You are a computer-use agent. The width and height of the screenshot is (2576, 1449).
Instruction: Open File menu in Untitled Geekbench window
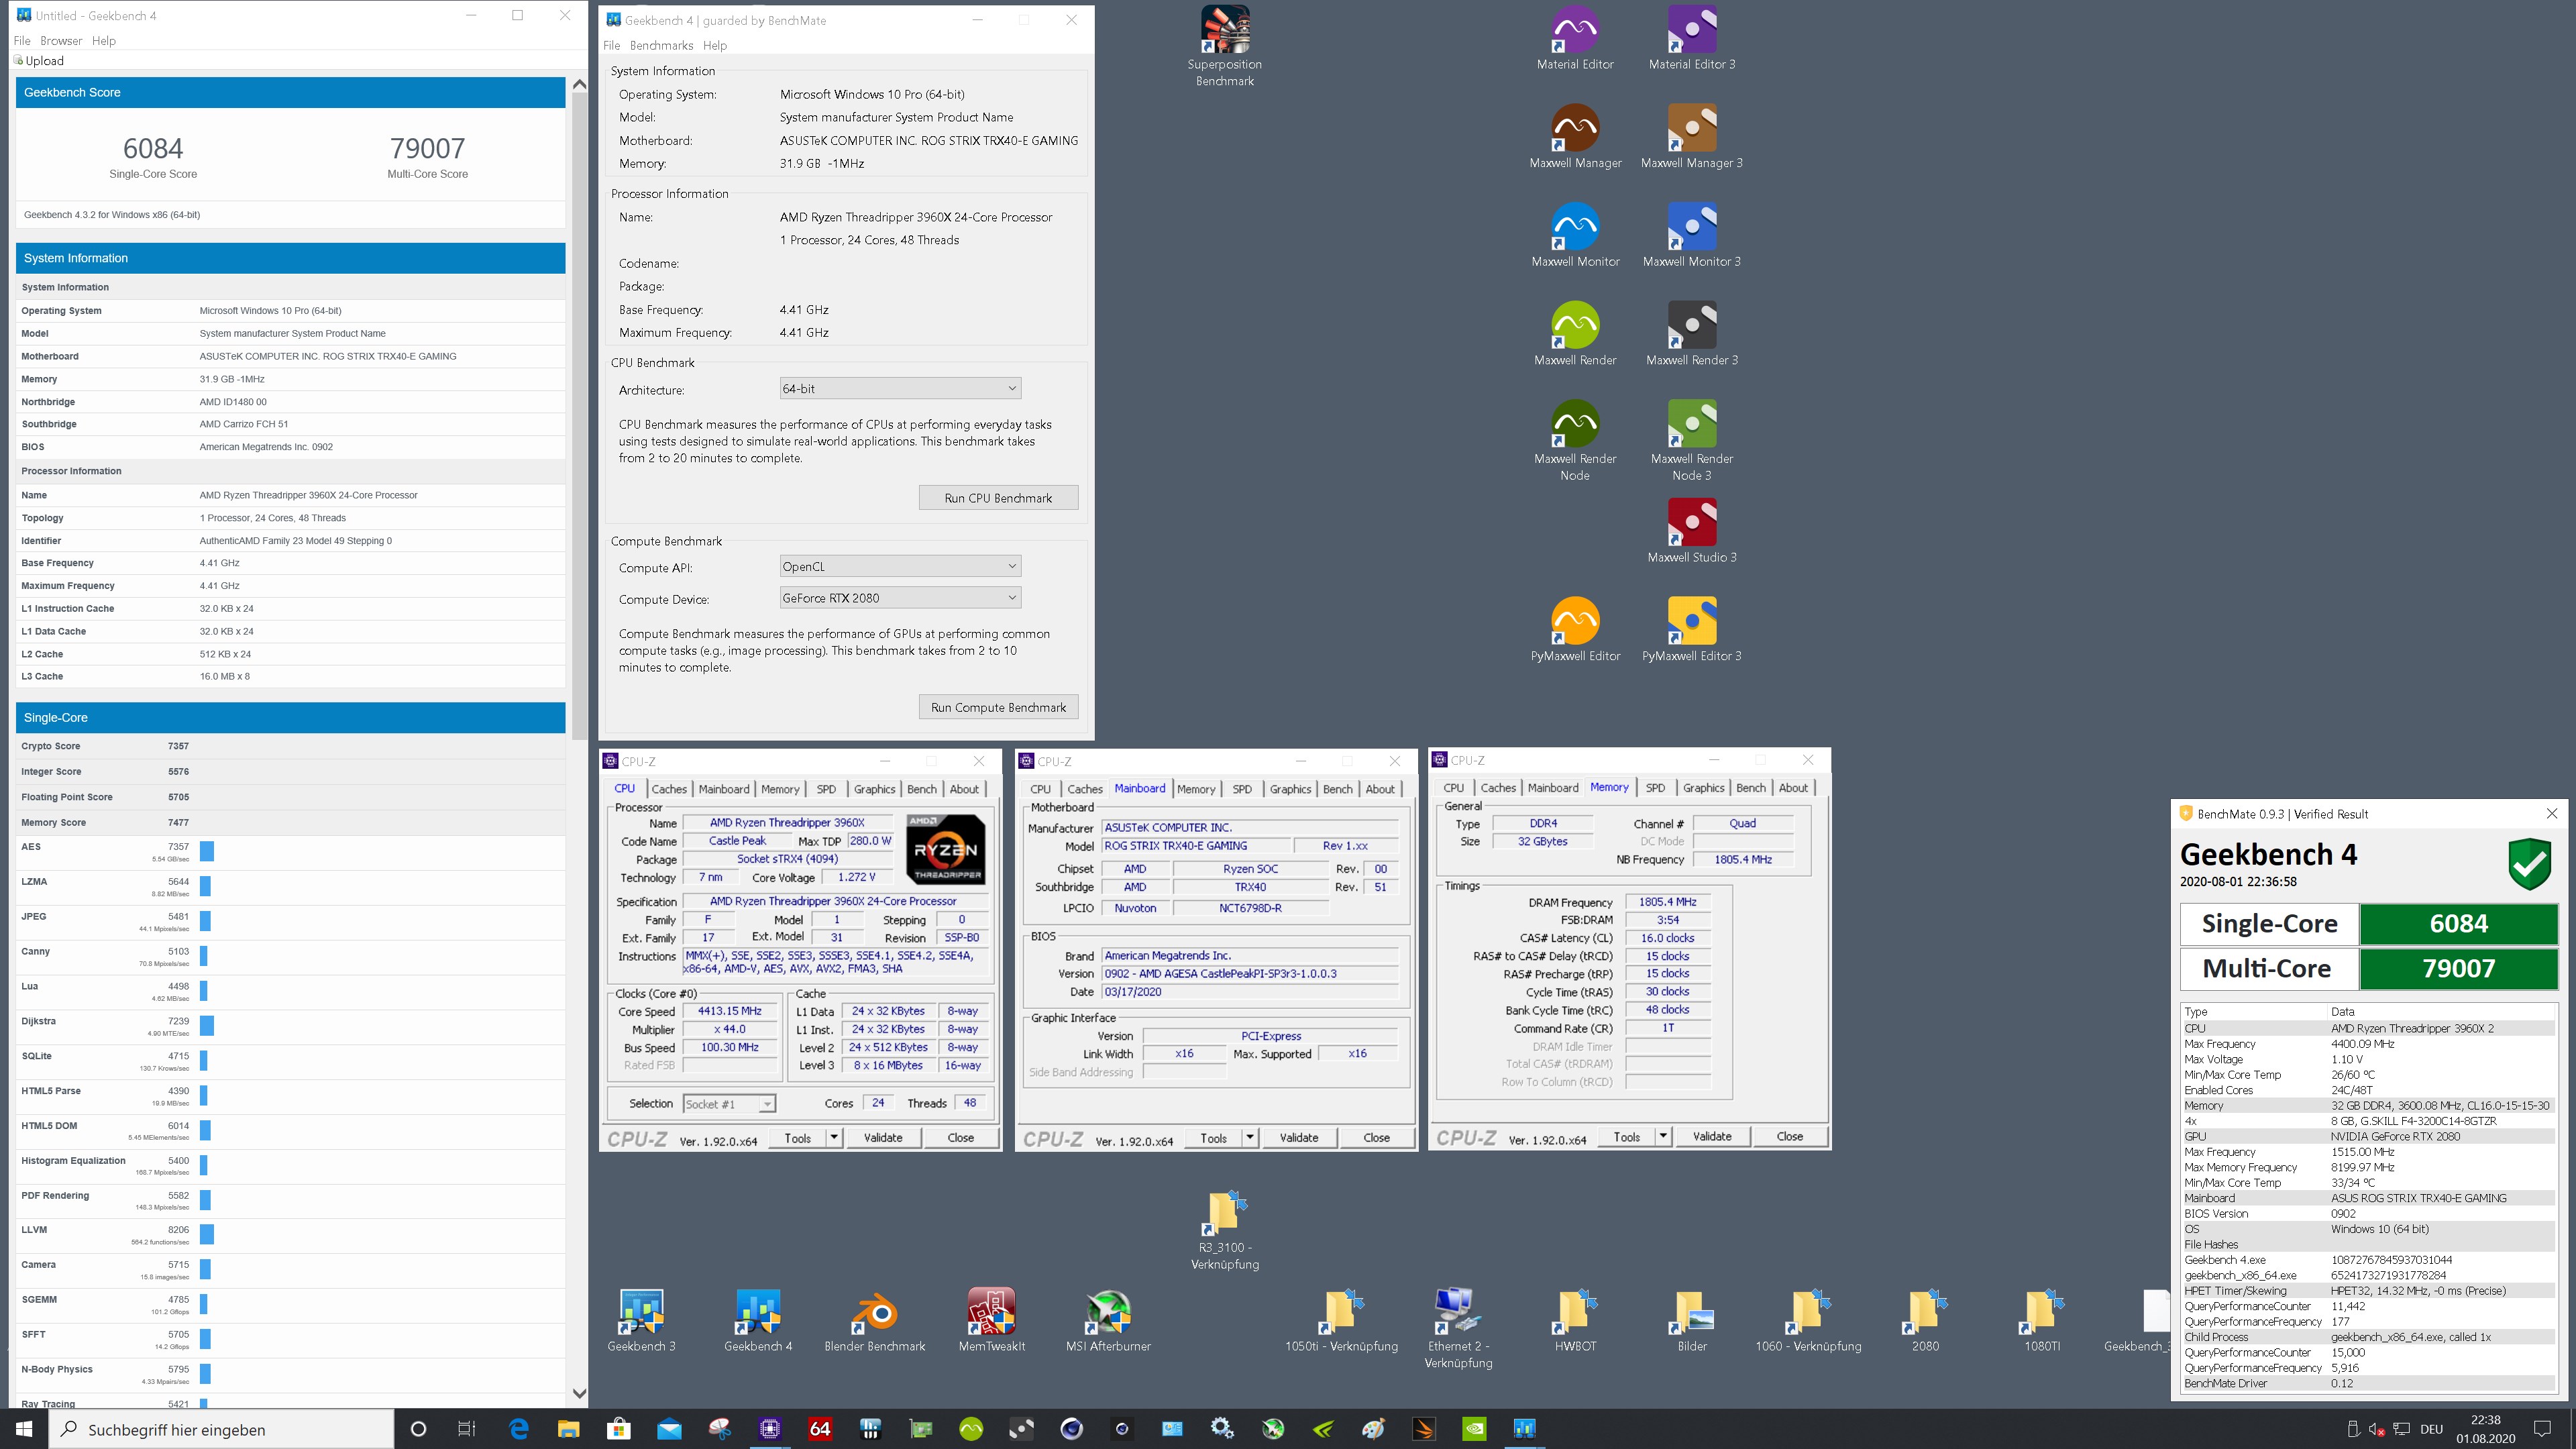[22, 40]
